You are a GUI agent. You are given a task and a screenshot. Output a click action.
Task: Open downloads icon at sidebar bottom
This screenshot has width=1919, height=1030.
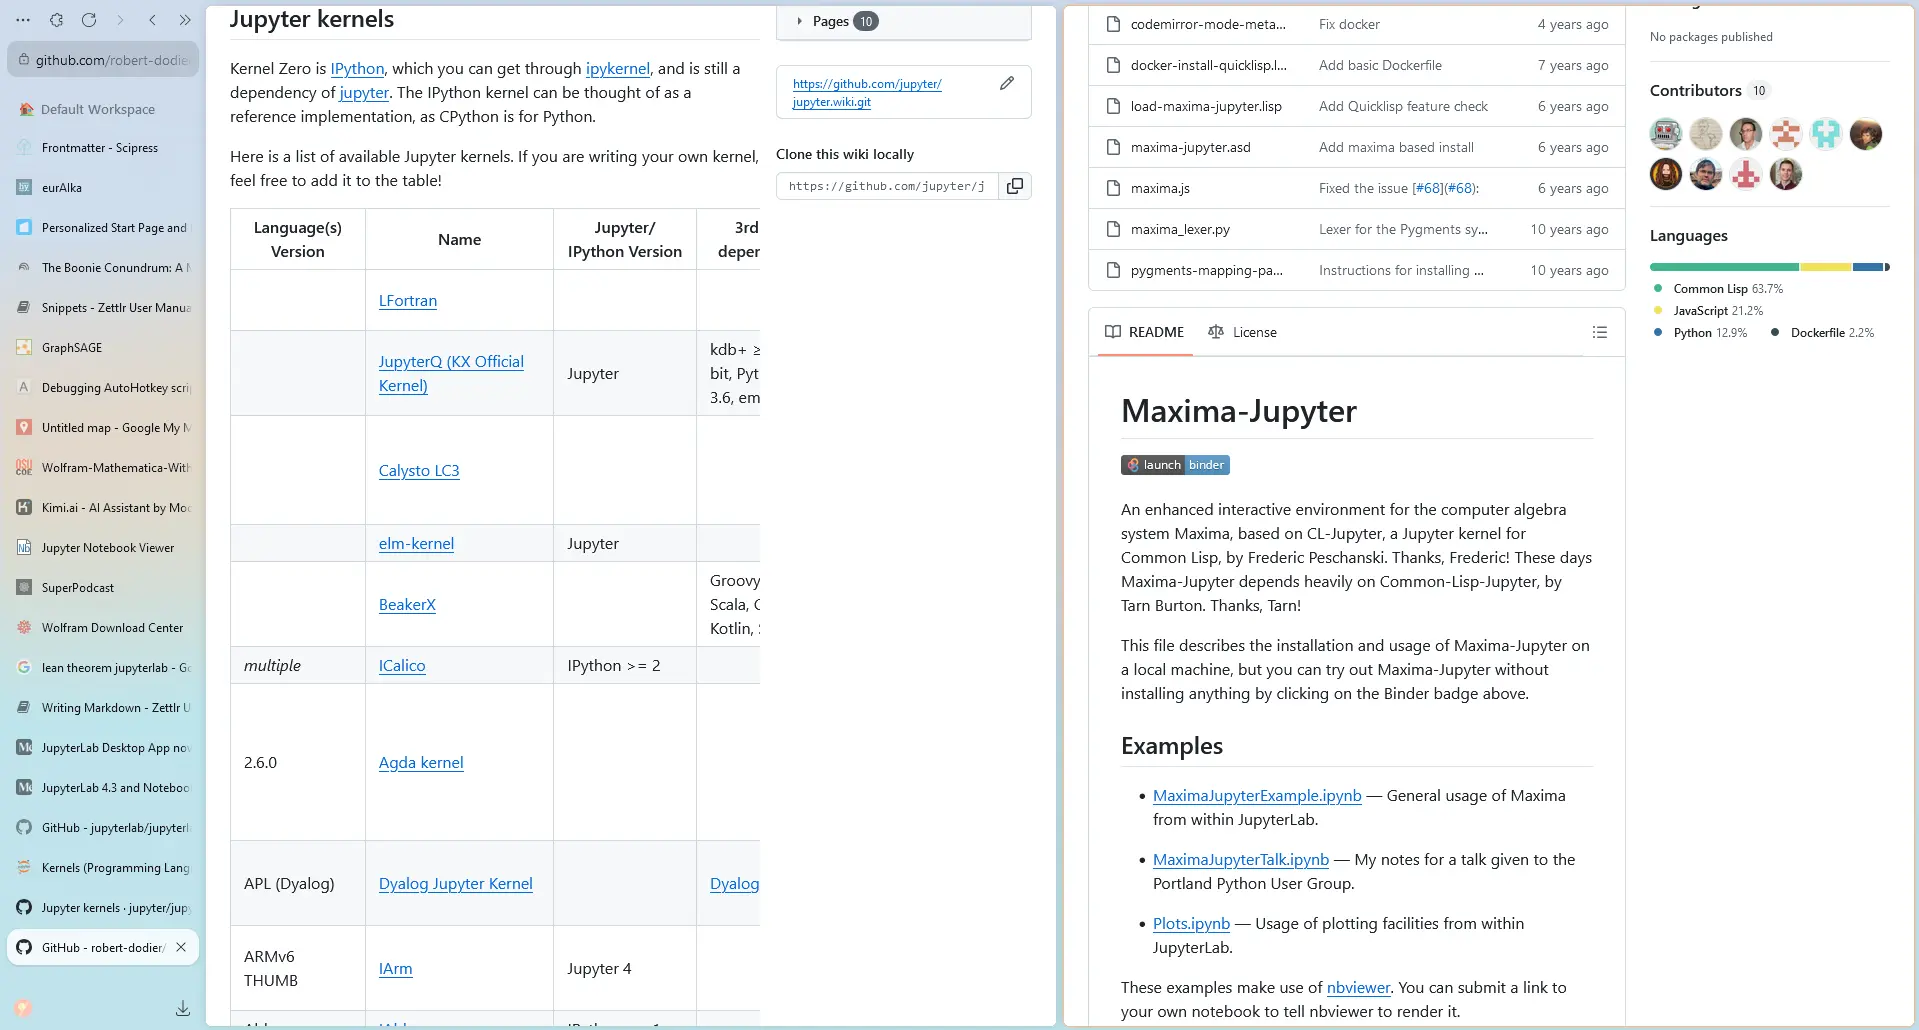[x=183, y=1008]
